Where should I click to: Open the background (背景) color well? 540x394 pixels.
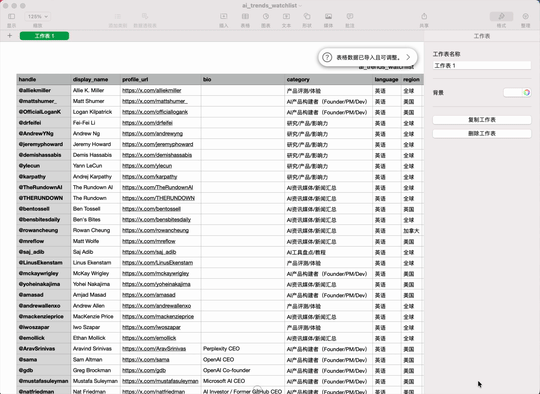tap(513, 92)
